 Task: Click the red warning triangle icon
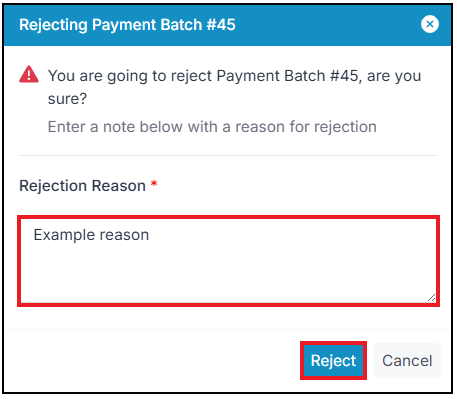click(29, 74)
